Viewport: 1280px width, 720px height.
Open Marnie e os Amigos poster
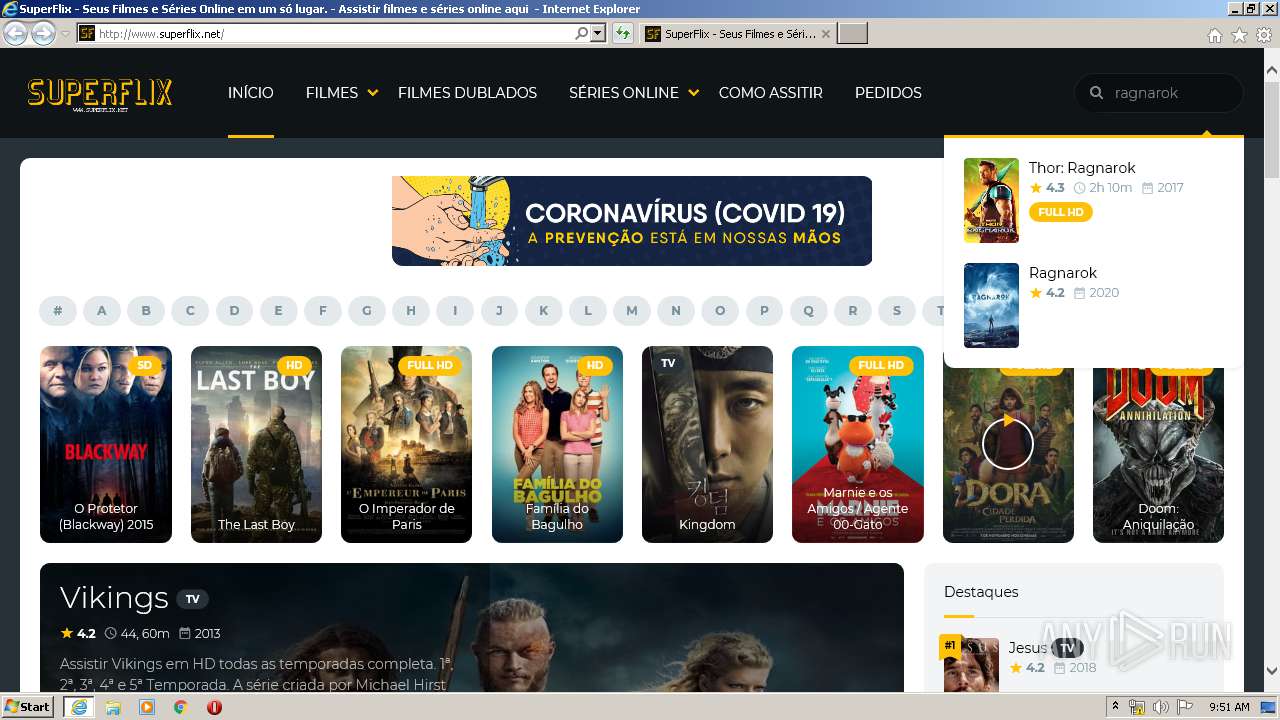pos(857,444)
